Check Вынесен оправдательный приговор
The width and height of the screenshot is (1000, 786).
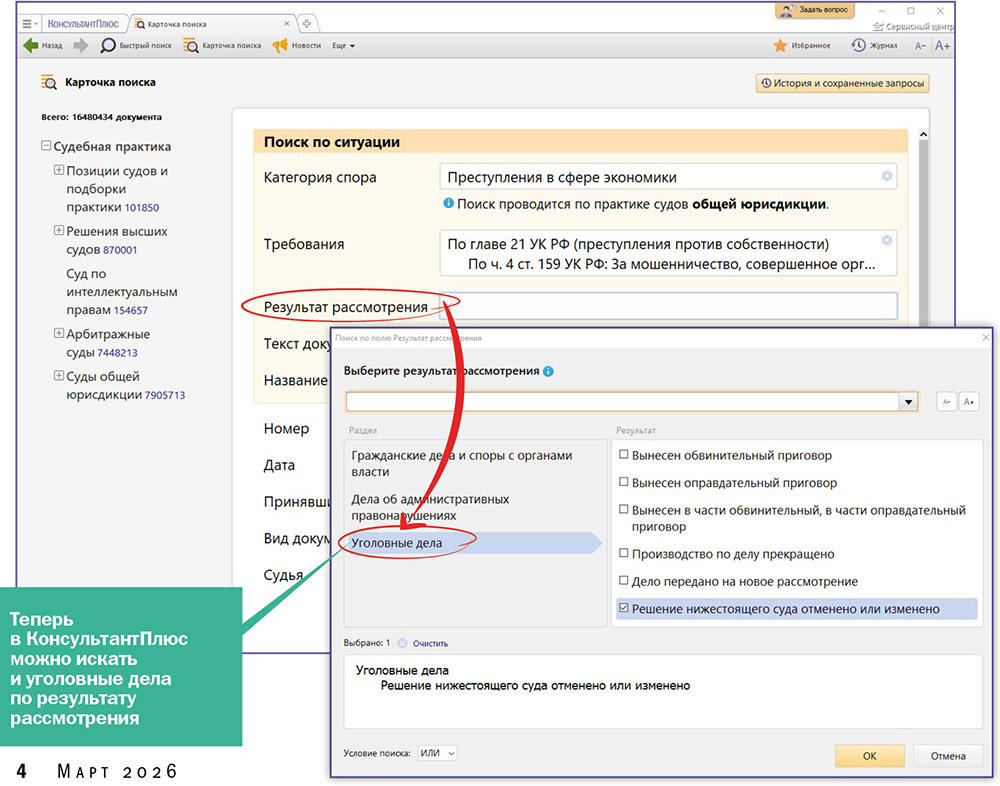coord(624,482)
